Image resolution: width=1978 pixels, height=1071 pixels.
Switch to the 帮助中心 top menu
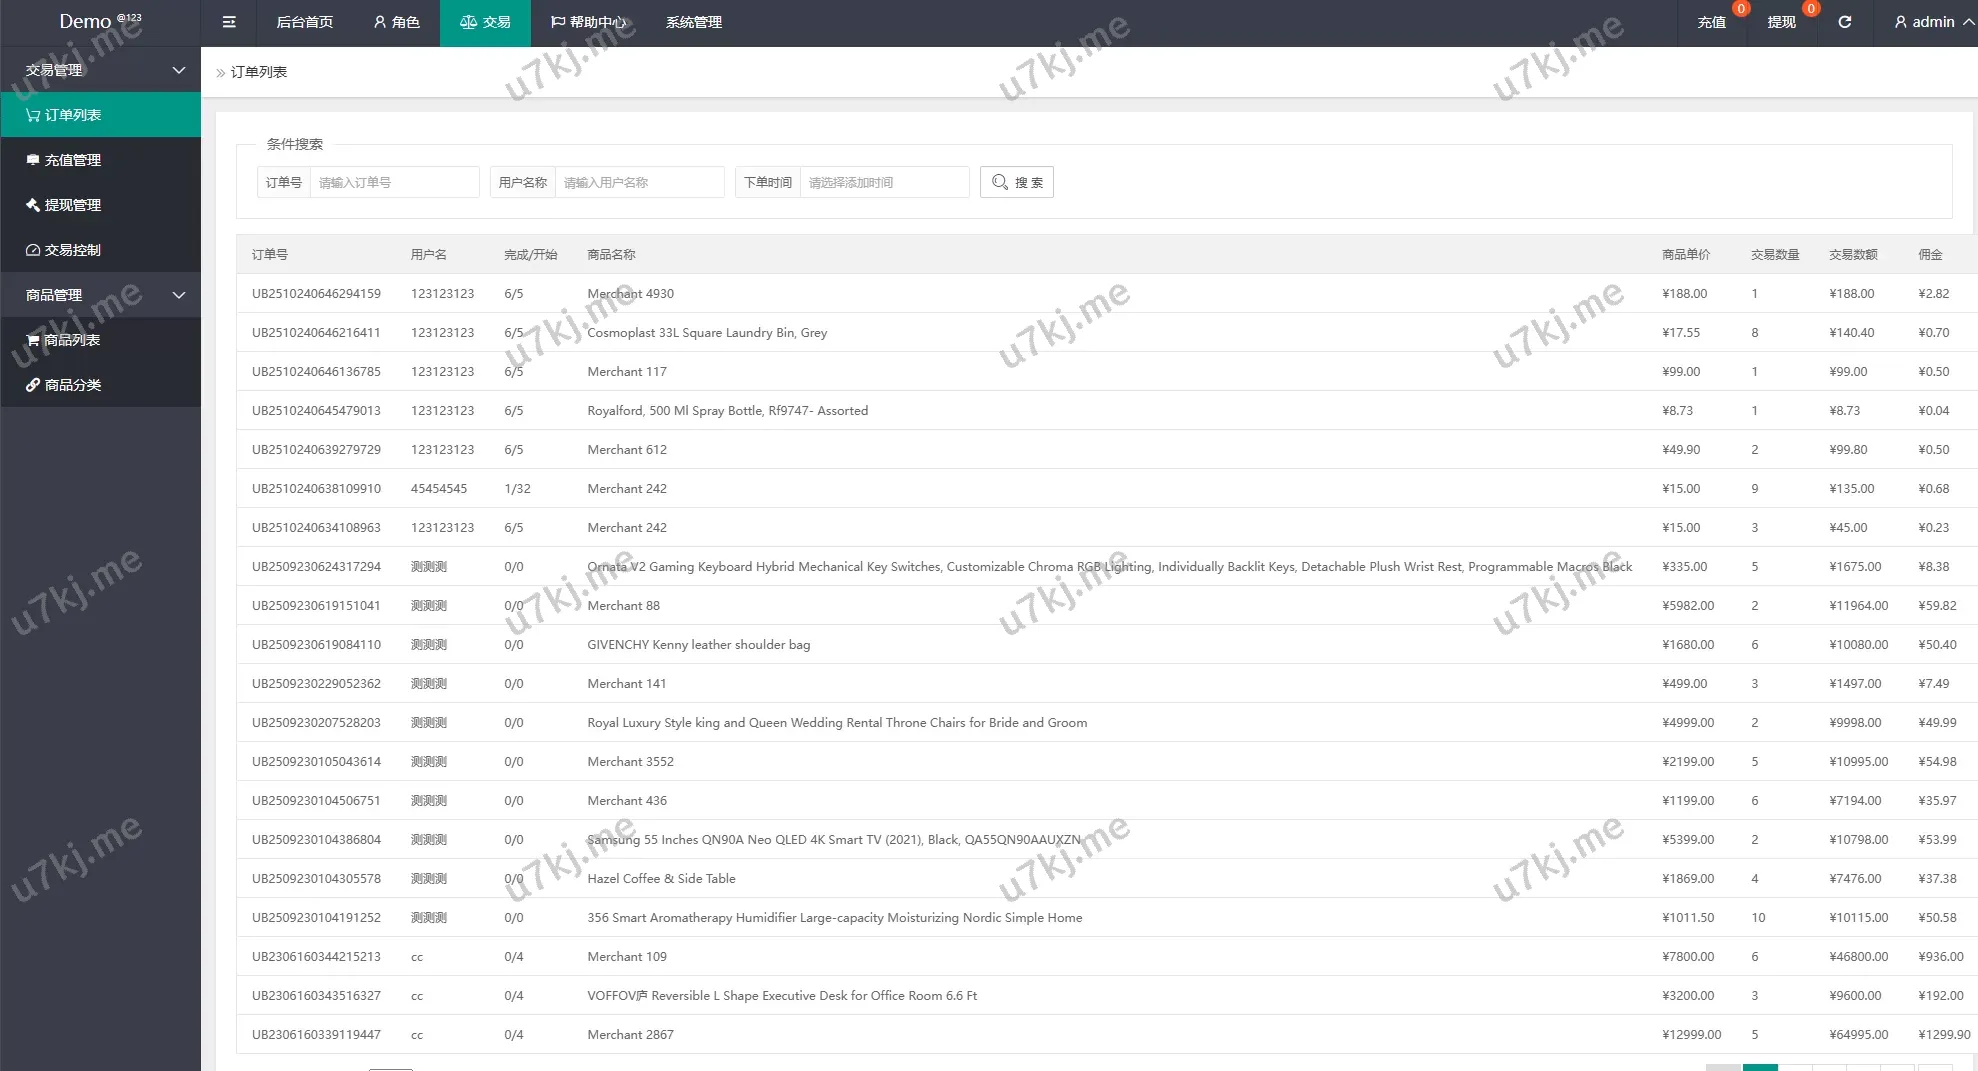pos(588,22)
